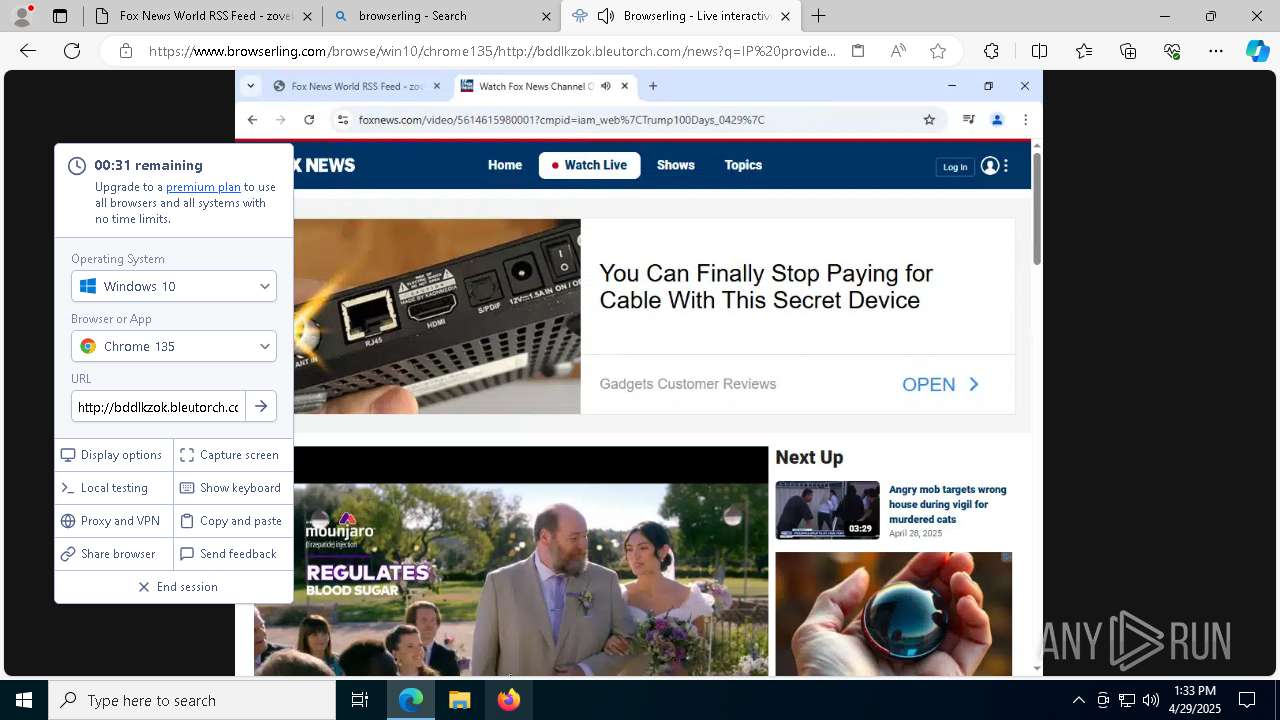Open Copilot in Edge toolbar
1280x720 pixels.
pyautogui.click(x=1257, y=51)
